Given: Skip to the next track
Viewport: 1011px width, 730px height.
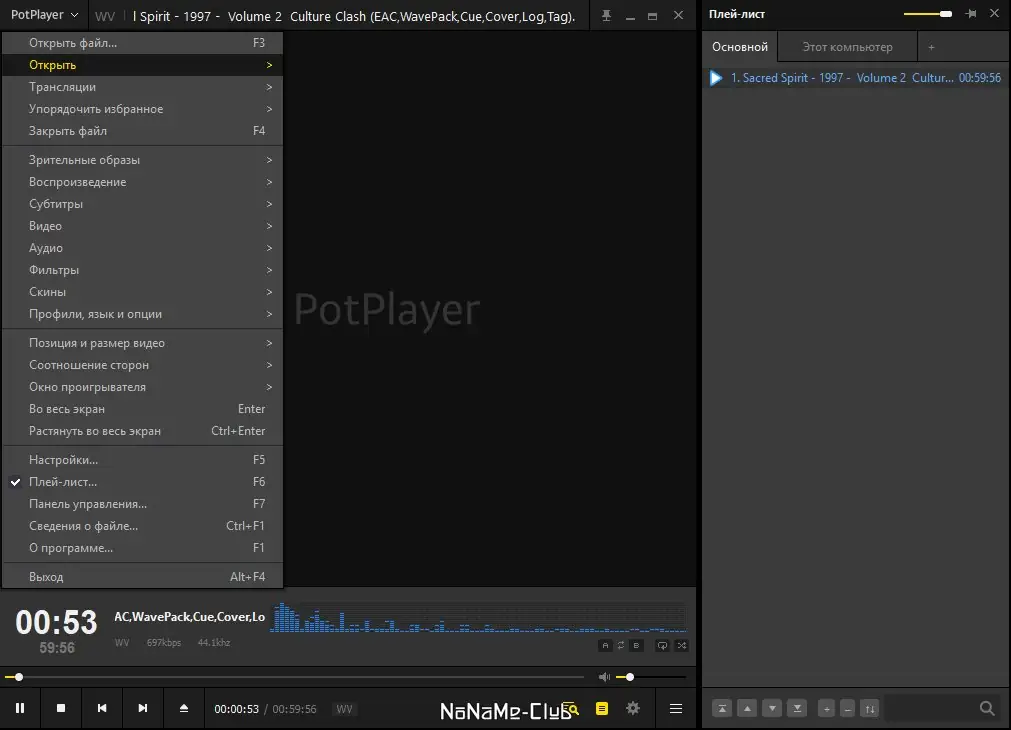Looking at the screenshot, I should coord(143,708).
